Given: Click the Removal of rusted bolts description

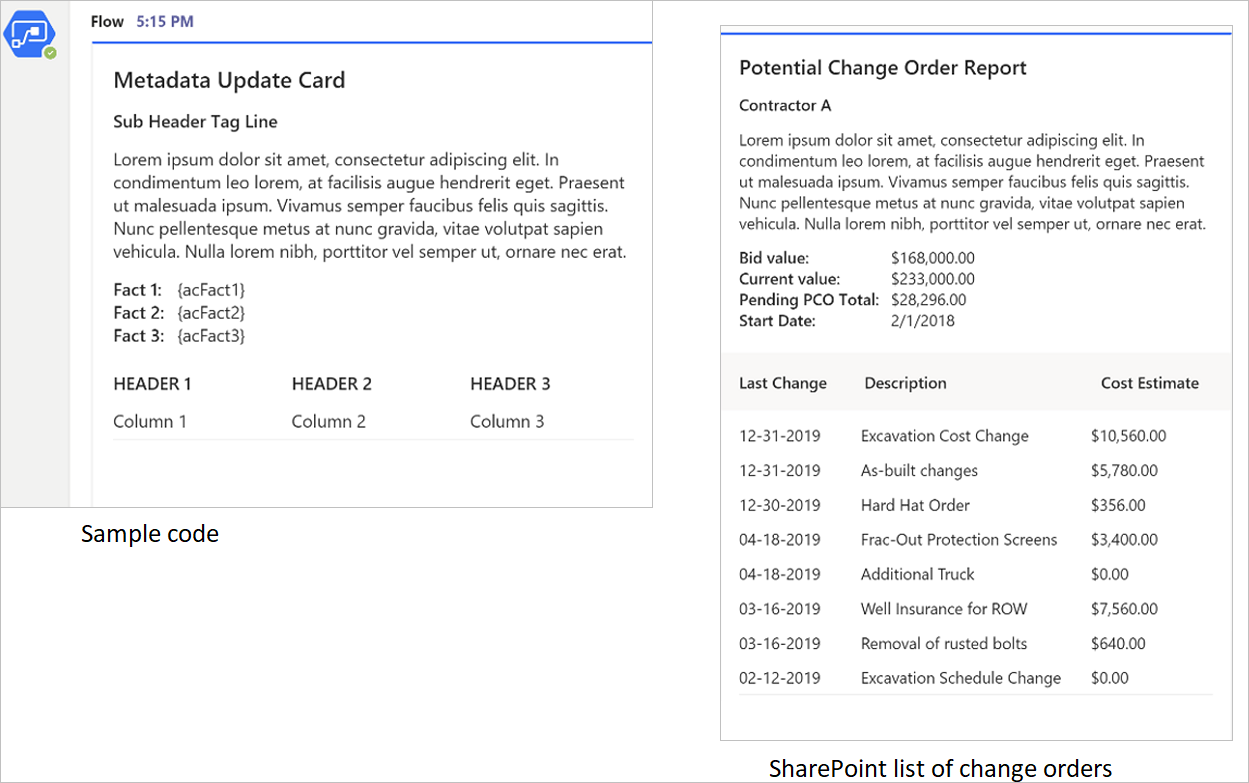Looking at the screenshot, I should coord(944,643).
